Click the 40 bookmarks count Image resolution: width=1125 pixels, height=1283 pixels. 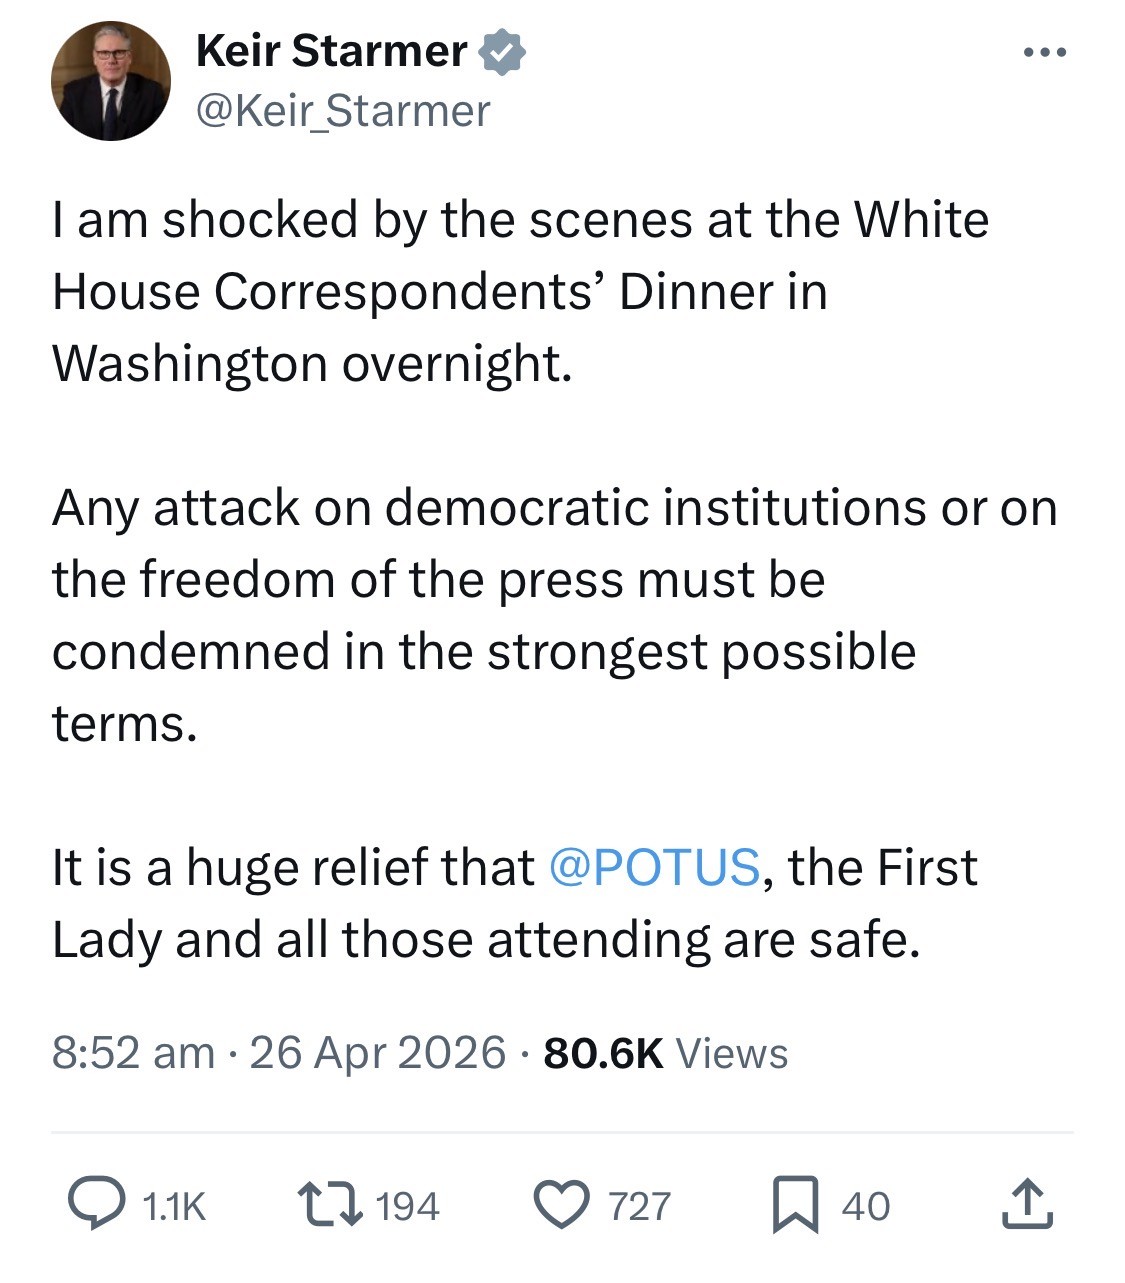[x=866, y=1206]
